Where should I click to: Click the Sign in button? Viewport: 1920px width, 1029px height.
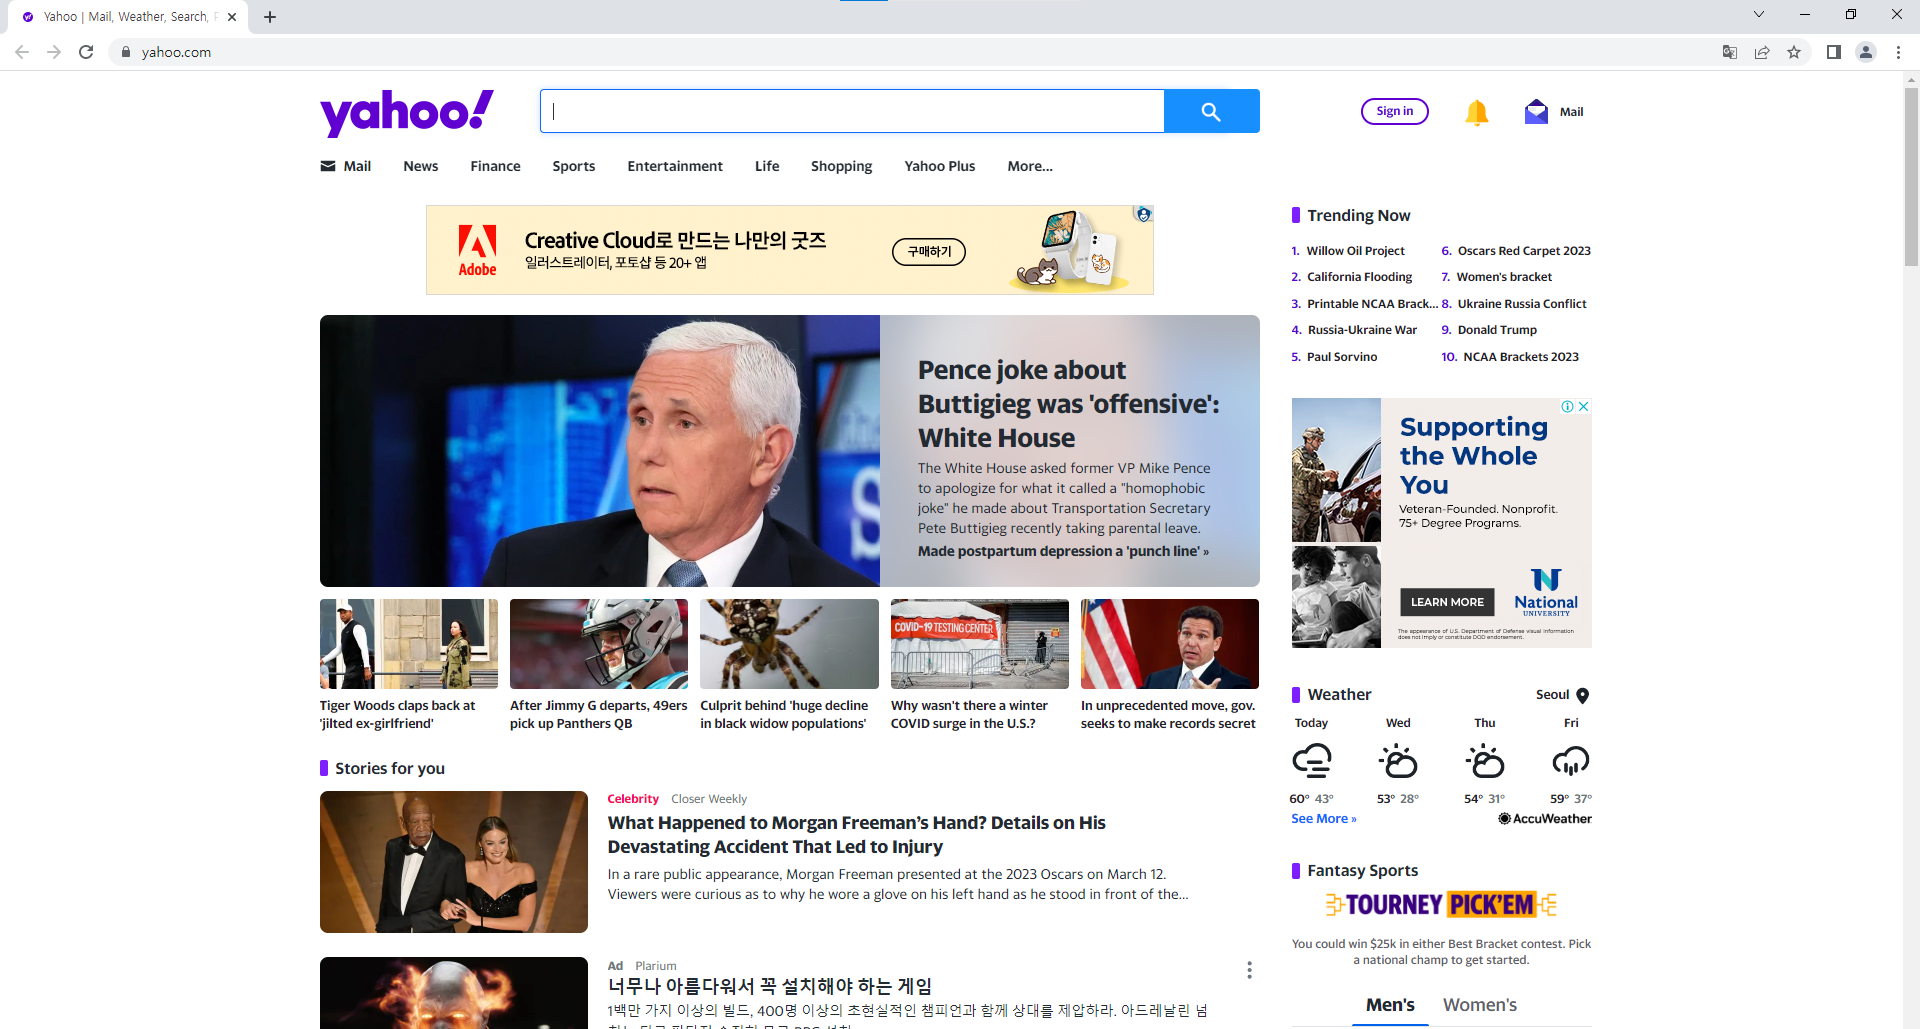coord(1395,111)
